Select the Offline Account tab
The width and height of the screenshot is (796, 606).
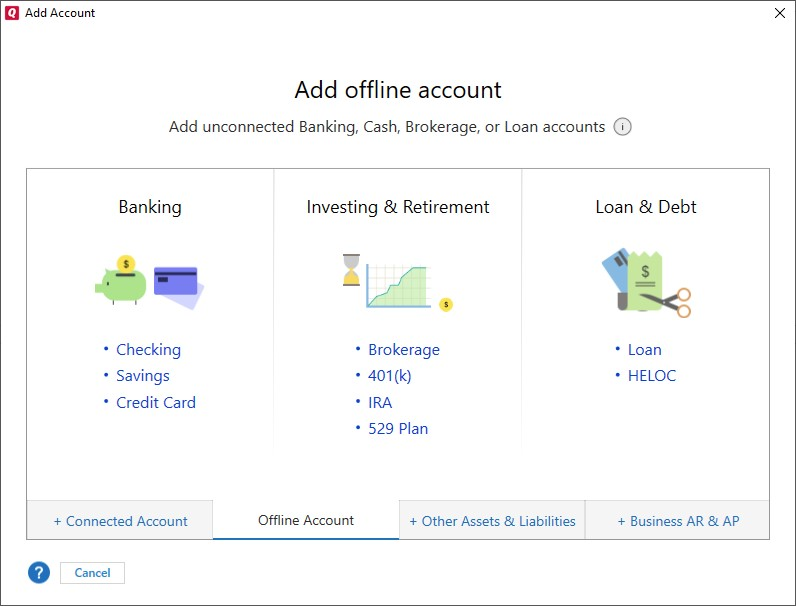coord(306,520)
